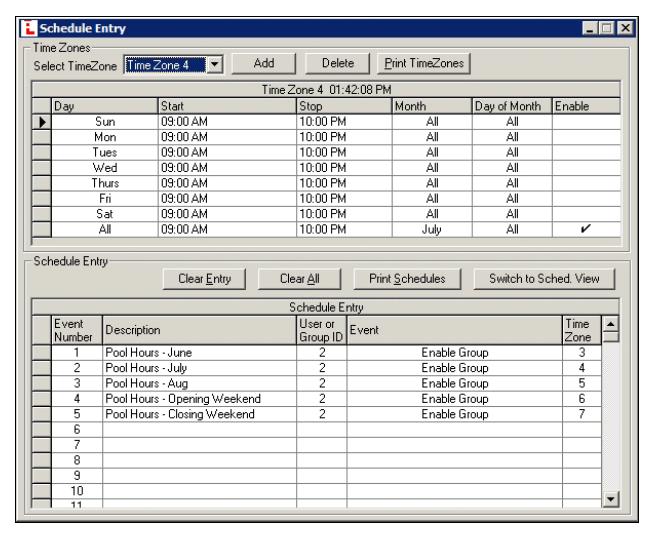Click the Month cell in the Wed row
This screenshot has height=538, width=653.
point(432,168)
